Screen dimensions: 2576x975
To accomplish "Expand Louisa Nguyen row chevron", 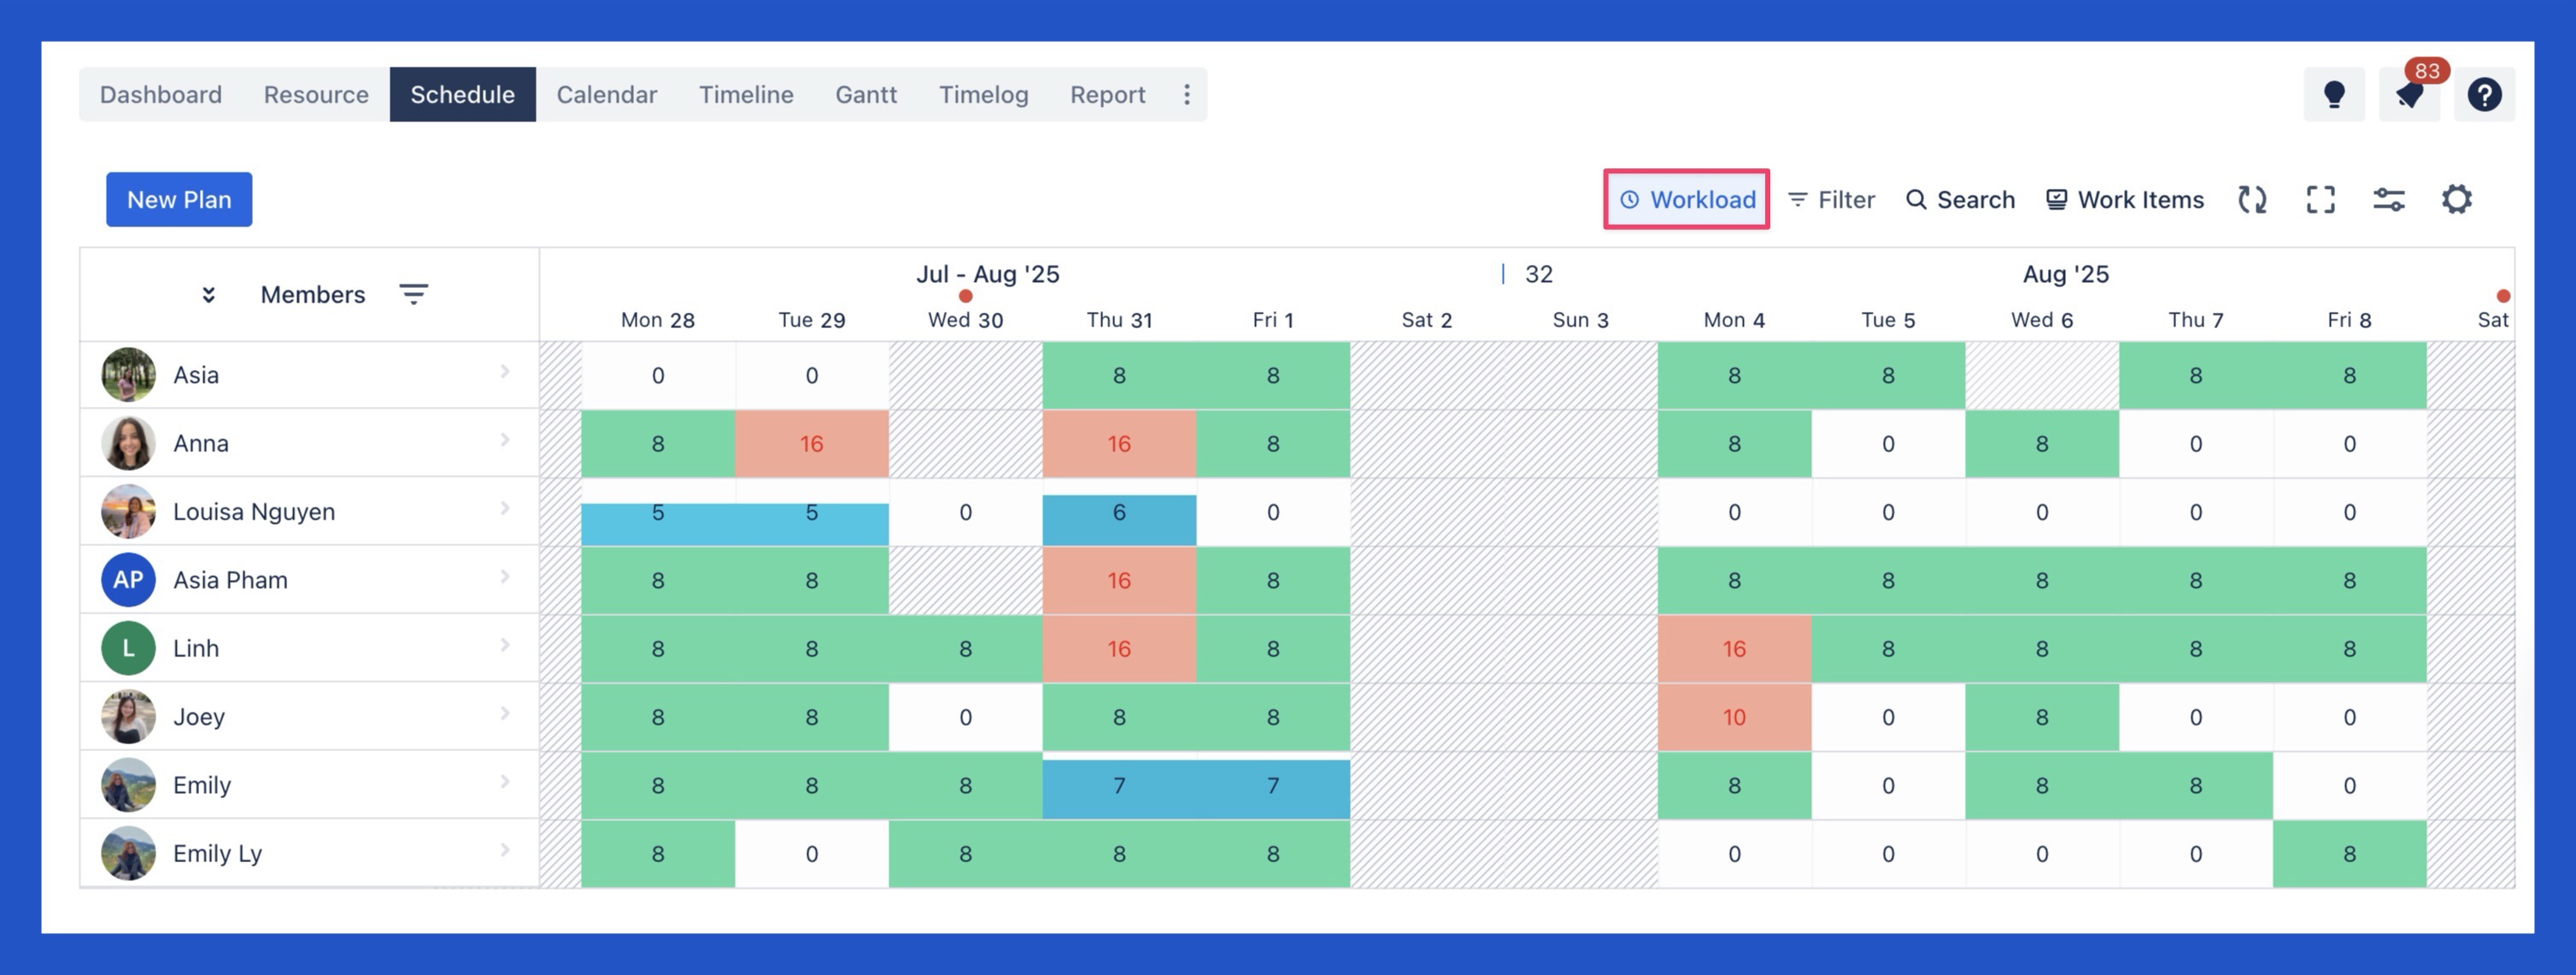I will 505,508.
